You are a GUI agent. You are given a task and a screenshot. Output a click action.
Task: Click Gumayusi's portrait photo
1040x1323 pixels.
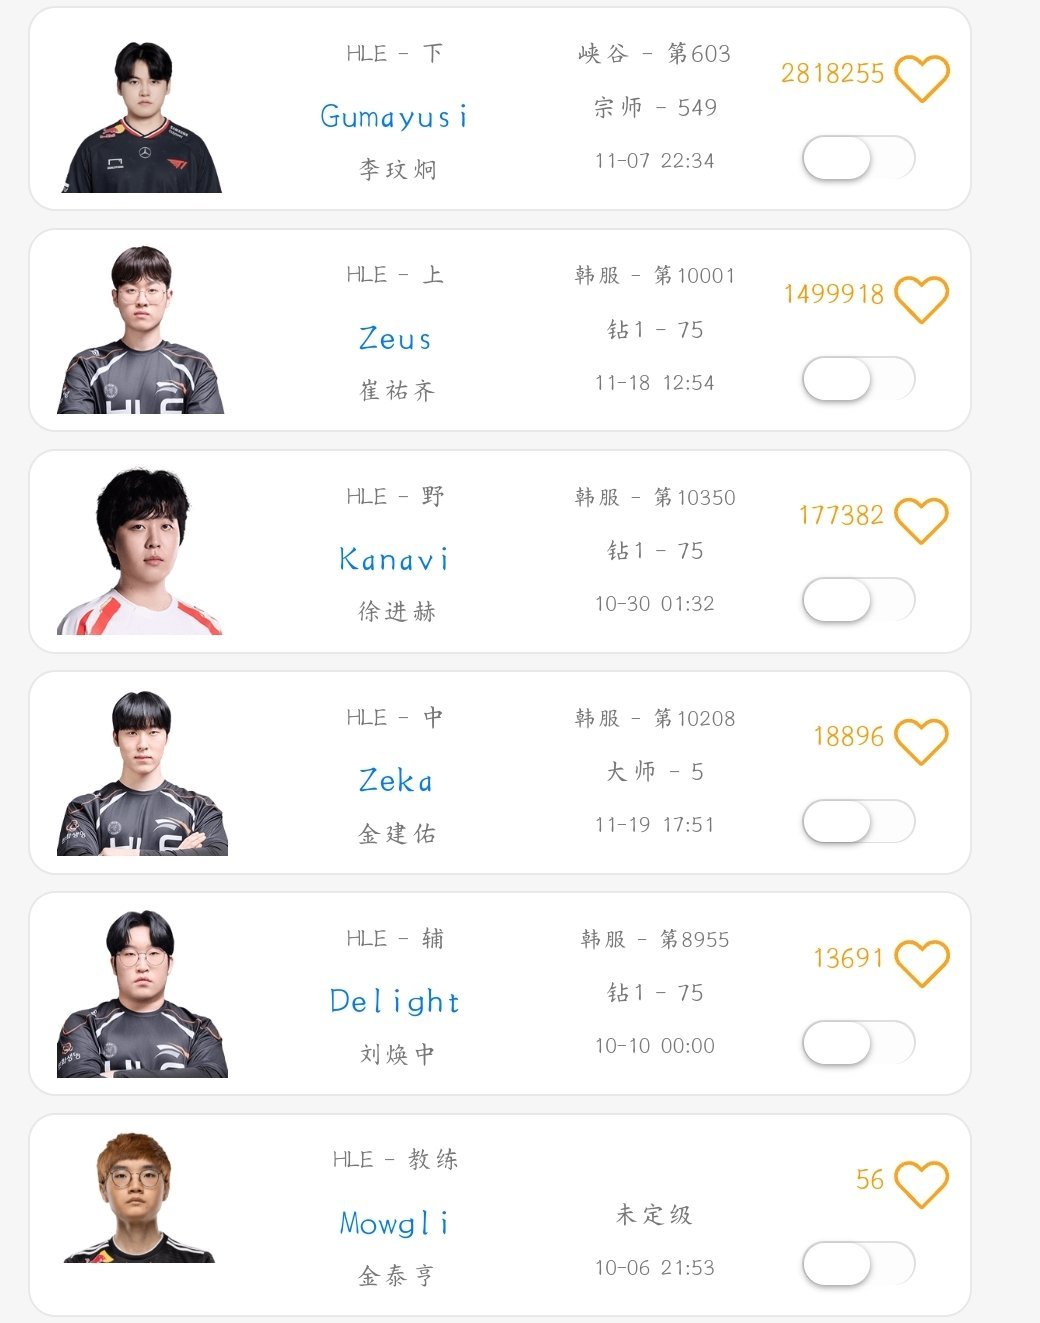[x=142, y=117]
